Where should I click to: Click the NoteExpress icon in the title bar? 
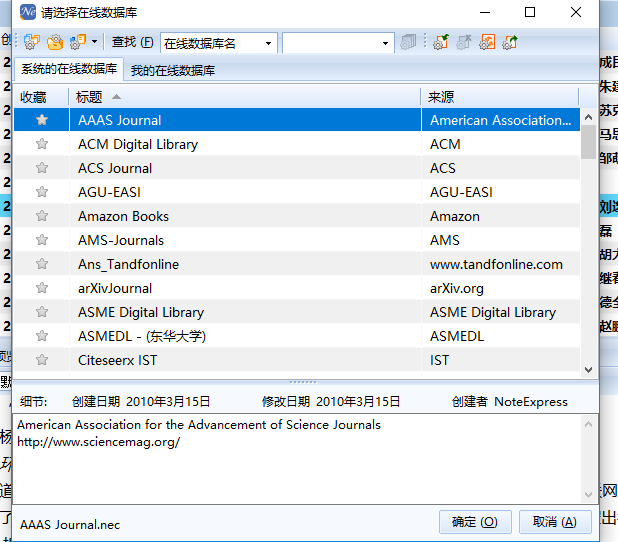click(28, 12)
